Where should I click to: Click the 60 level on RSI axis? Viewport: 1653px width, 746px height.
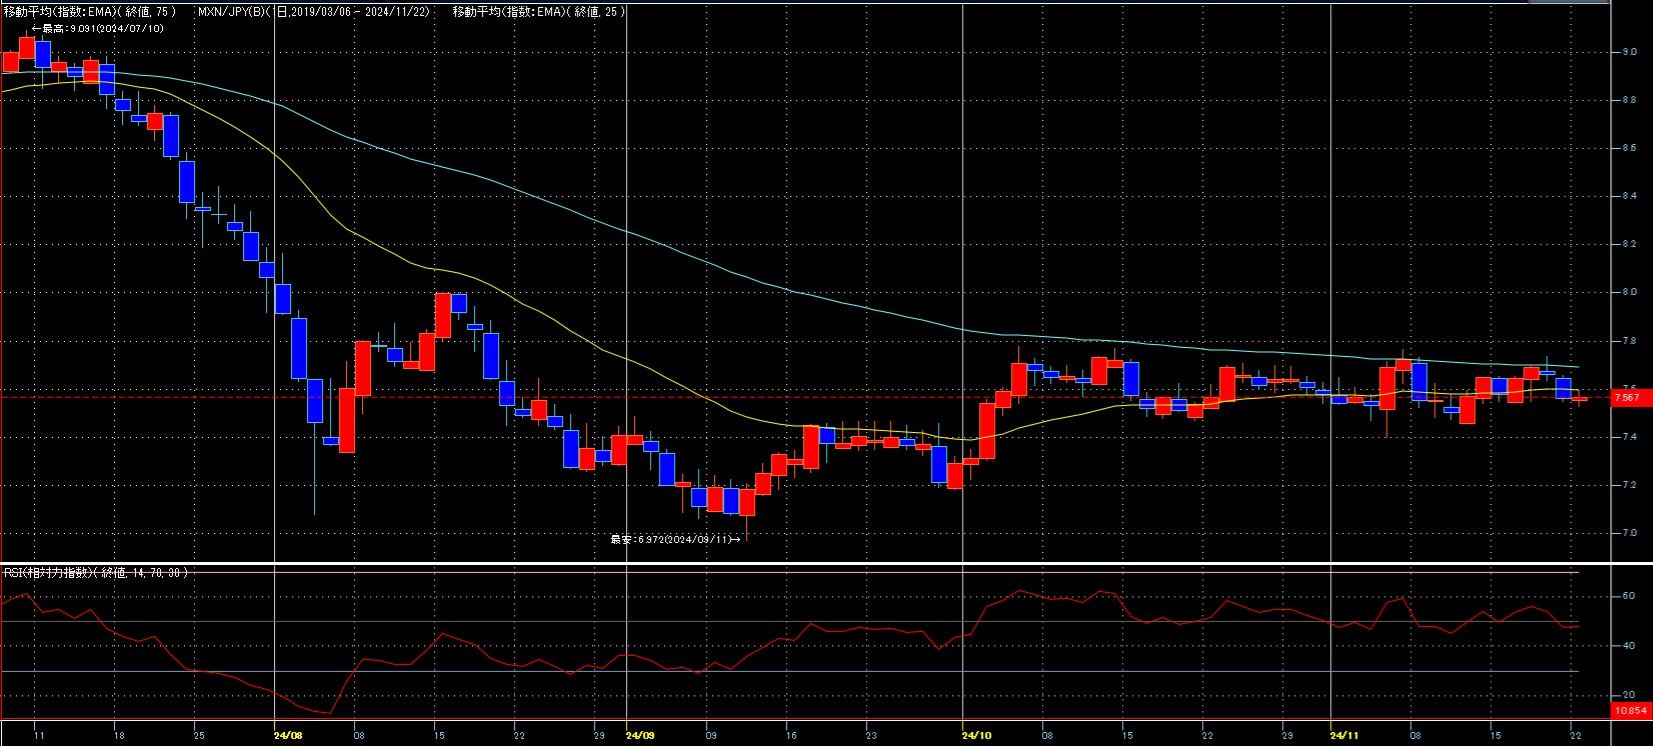click(1629, 596)
